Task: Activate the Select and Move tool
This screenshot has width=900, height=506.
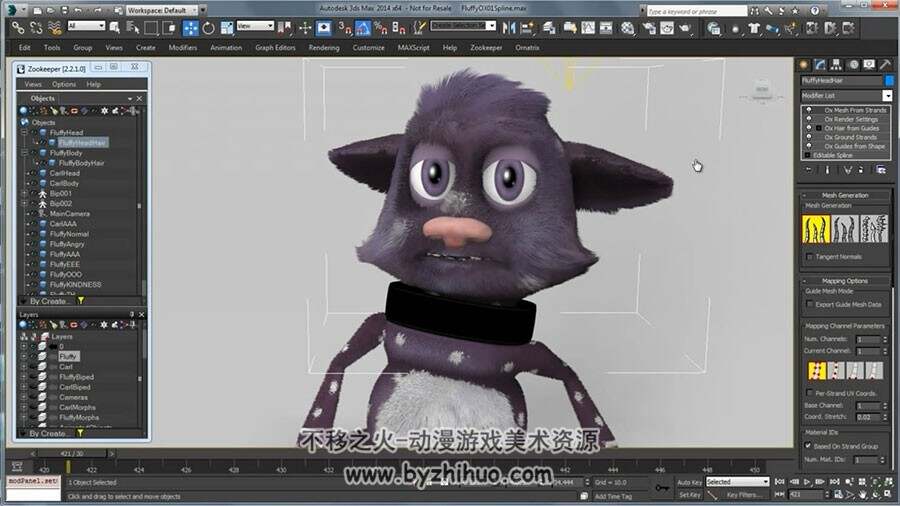Action: point(190,27)
